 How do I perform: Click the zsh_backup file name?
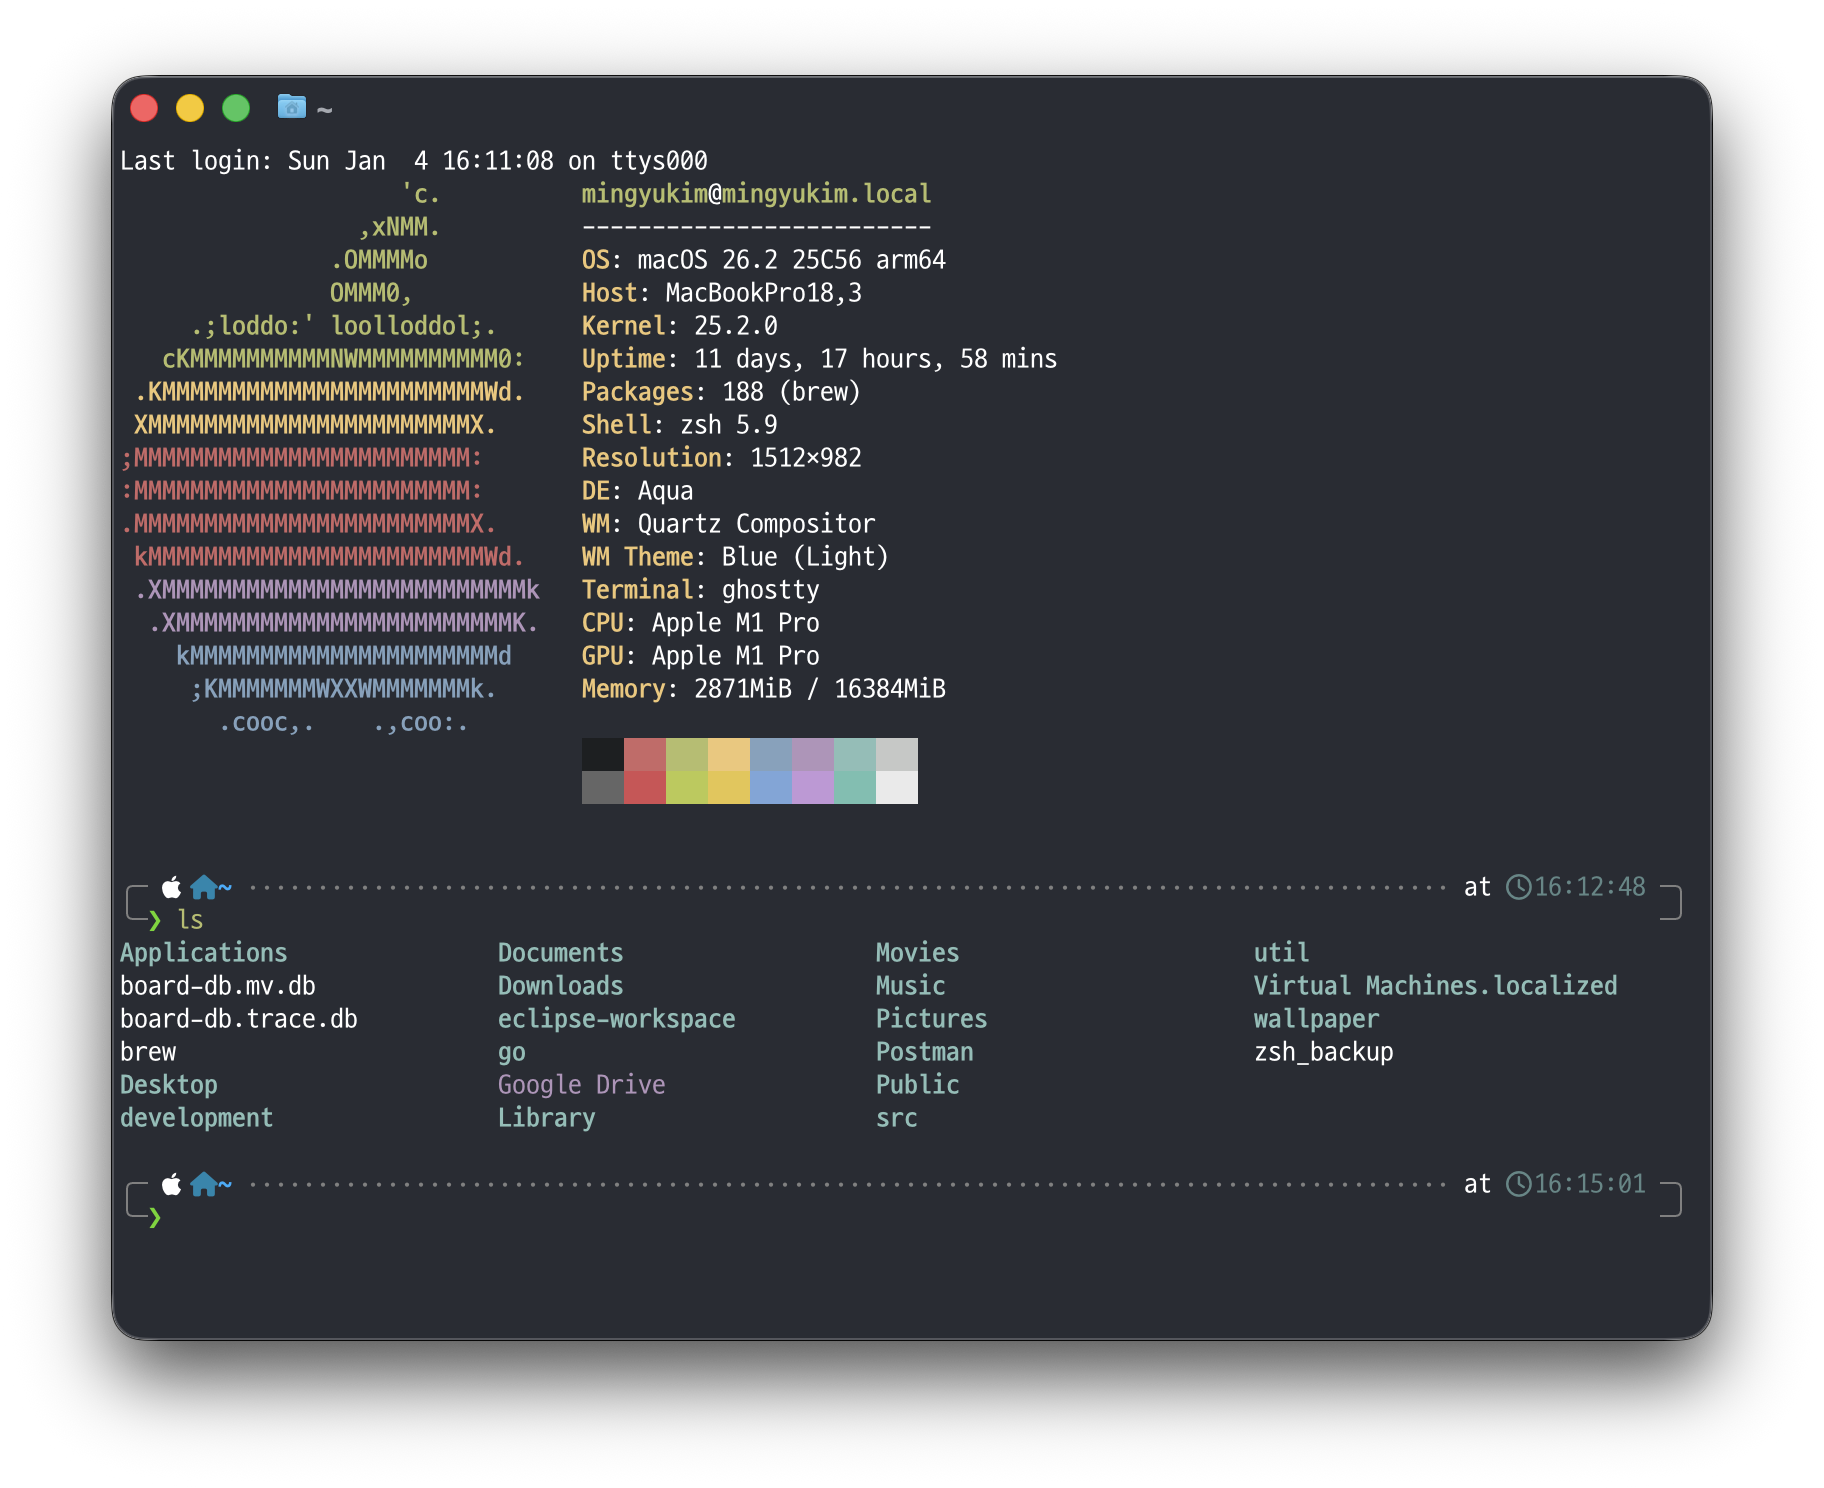point(1323,1052)
